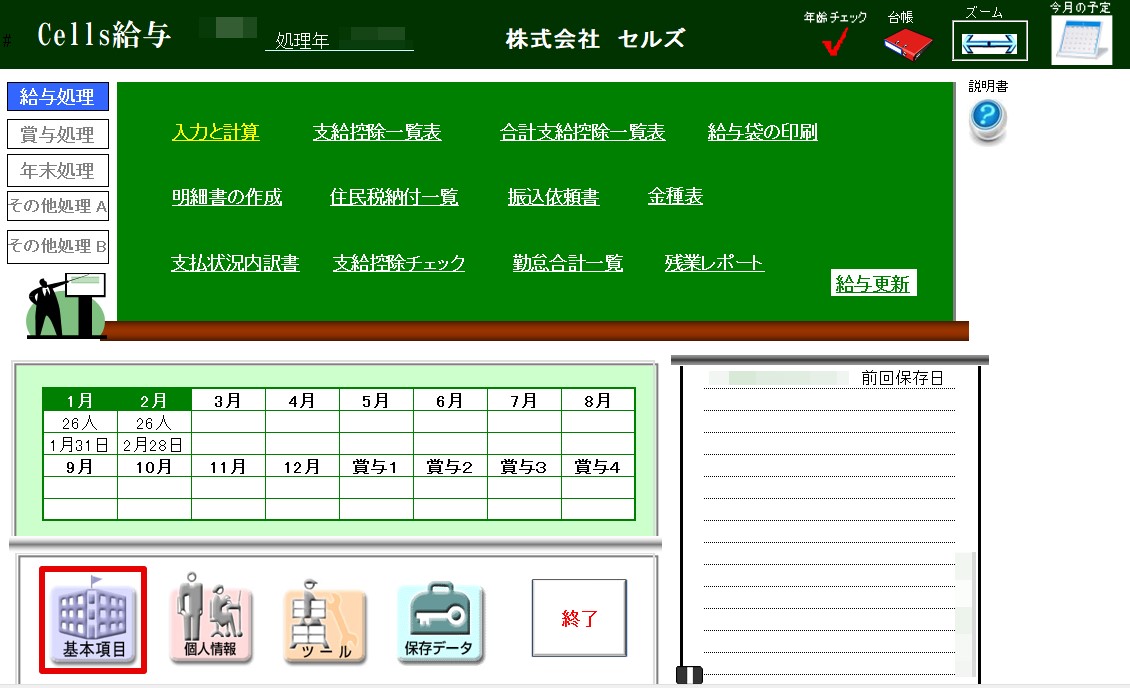Click the ズーム arrows icon
The image size is (1130, 688).
(x=989, y=43)
